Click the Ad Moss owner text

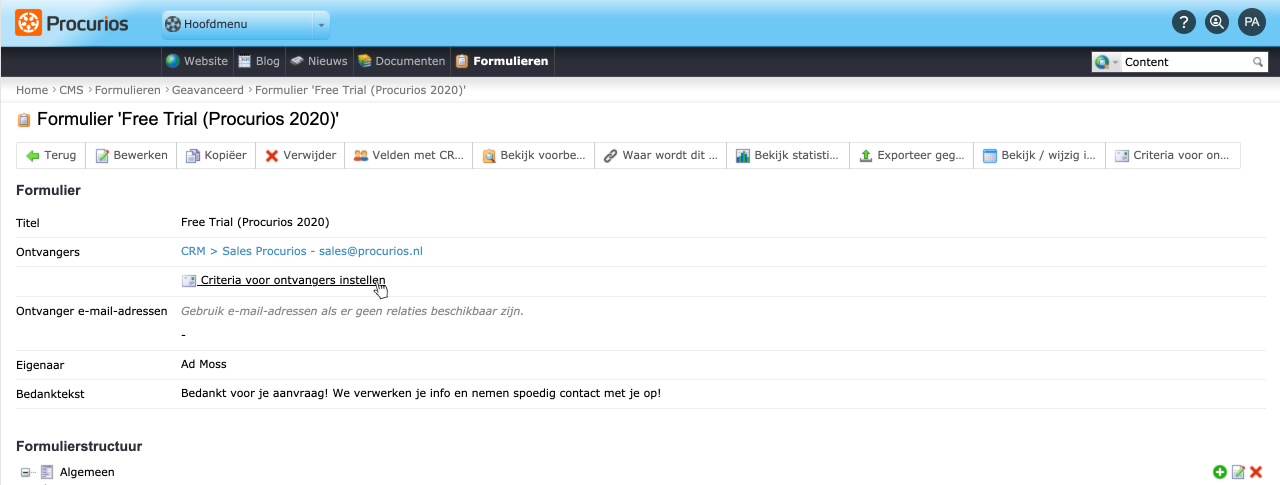coord(202,365)
